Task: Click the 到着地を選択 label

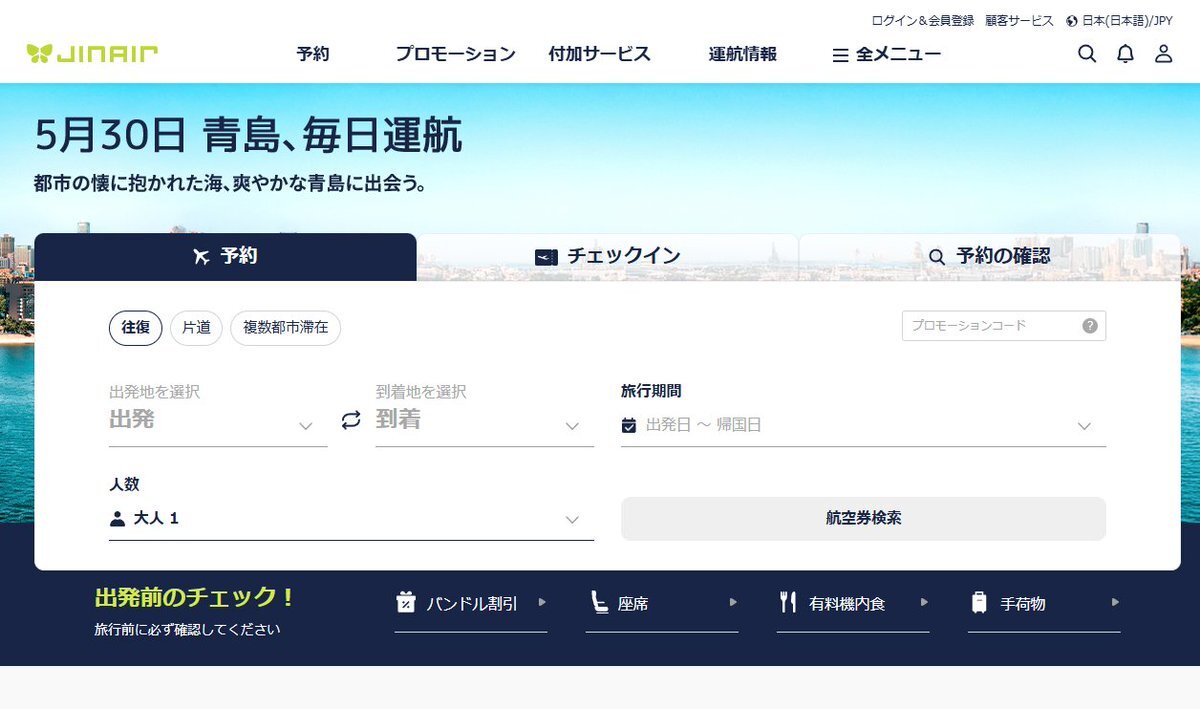Action: [x=421, y=392]
